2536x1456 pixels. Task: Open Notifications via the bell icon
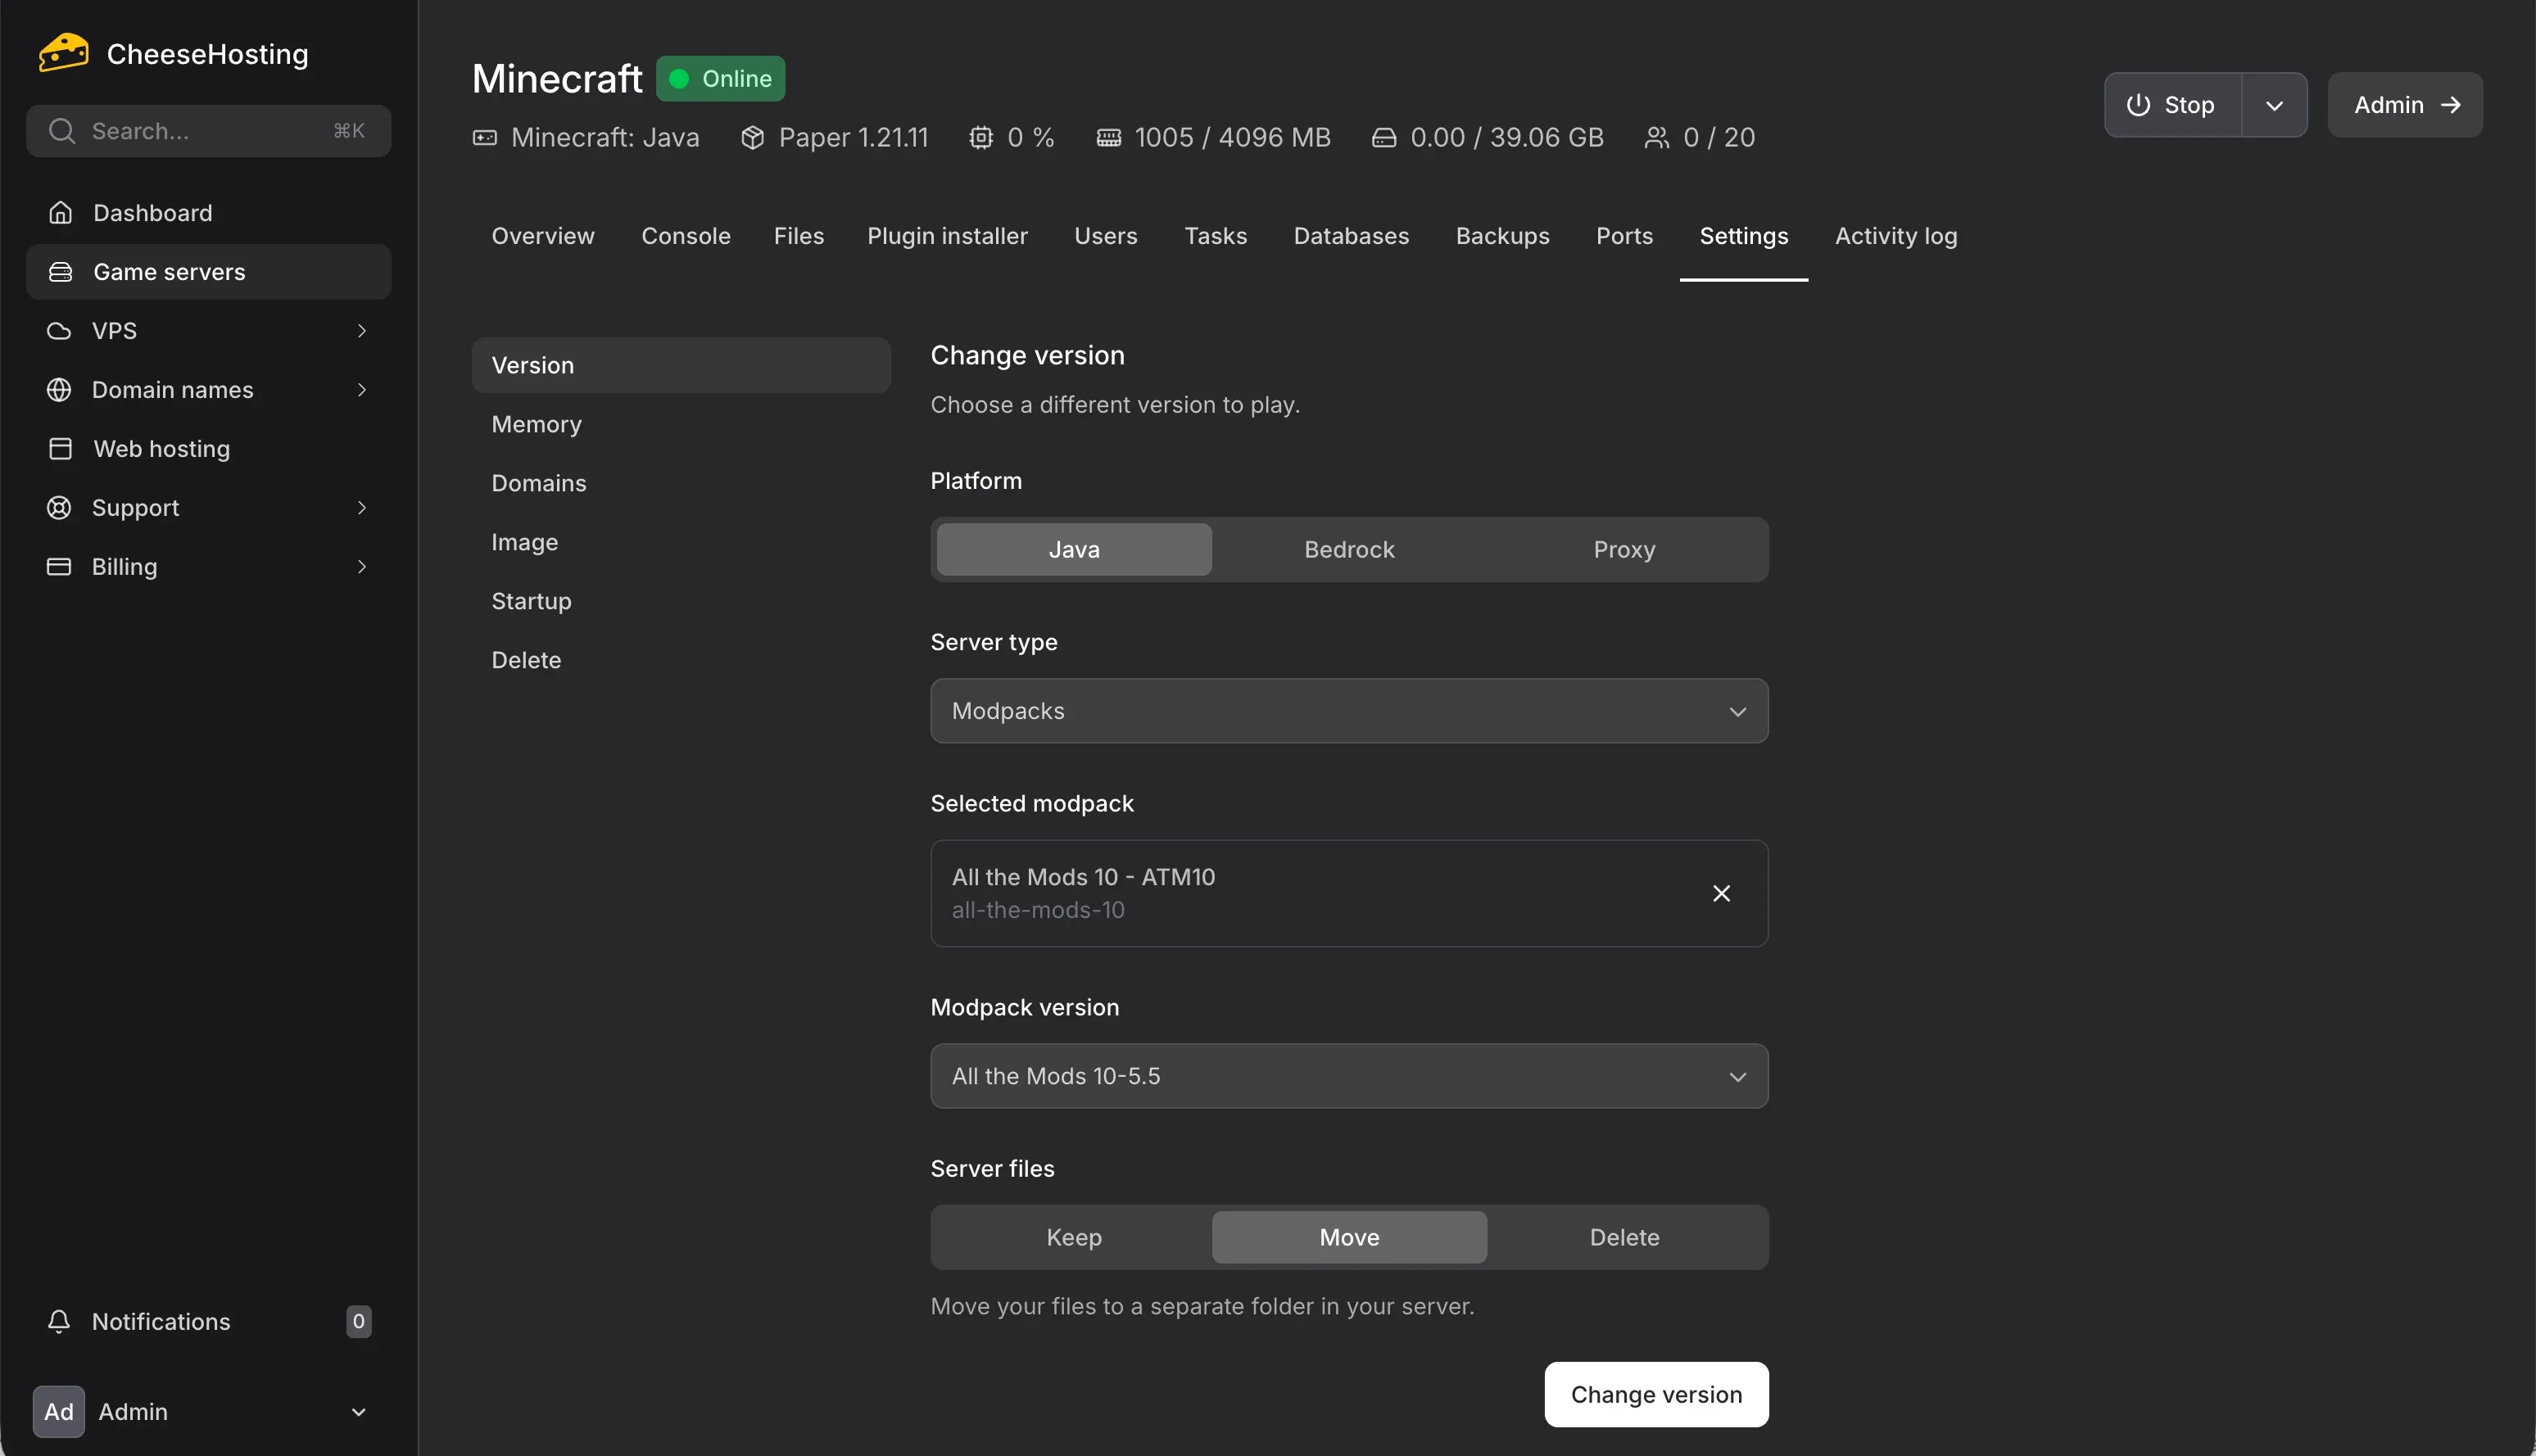pyautogui.click(x=59, y=1320)
